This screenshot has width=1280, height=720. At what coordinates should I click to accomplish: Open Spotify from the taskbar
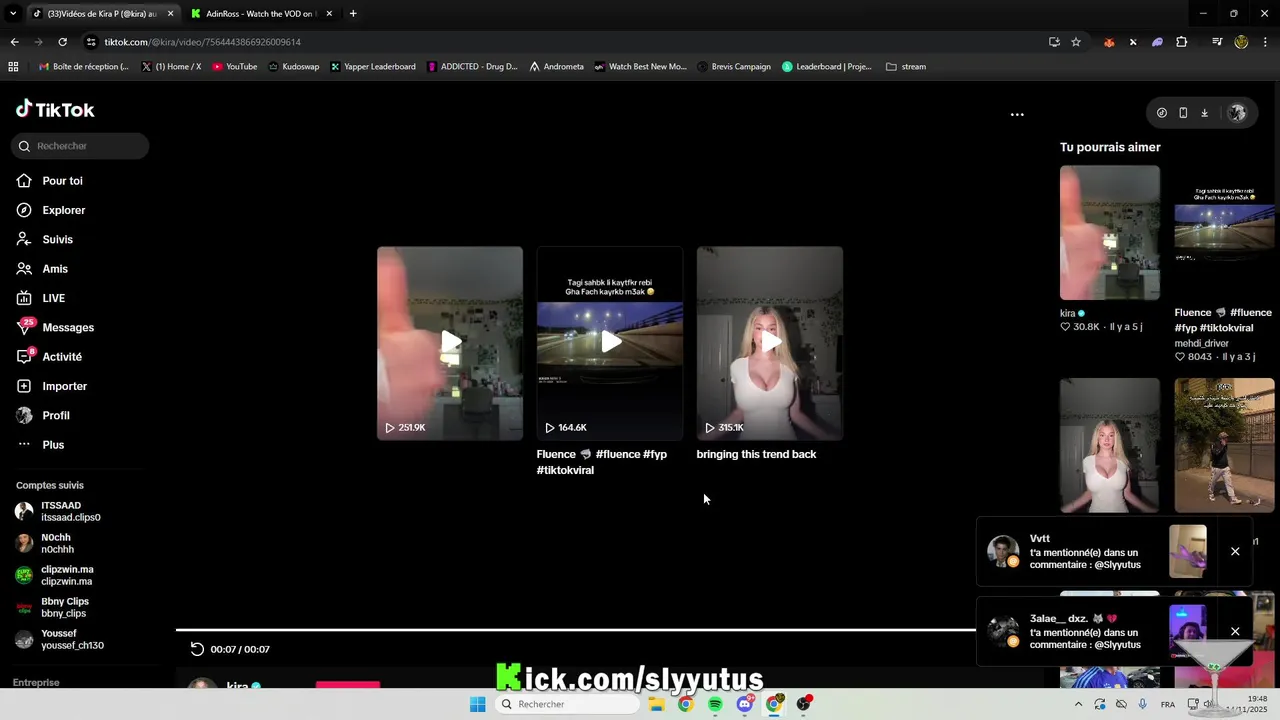point(715,704)
